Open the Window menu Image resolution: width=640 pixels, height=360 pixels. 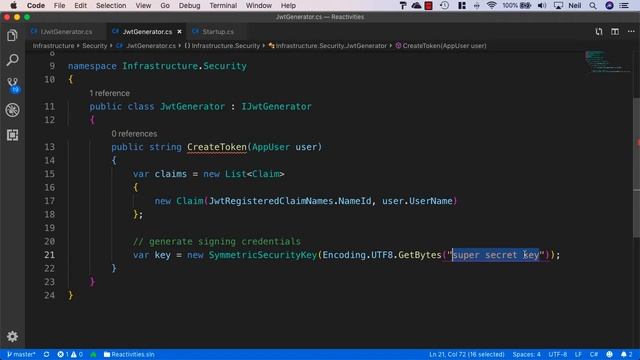(x=259, y=5)
